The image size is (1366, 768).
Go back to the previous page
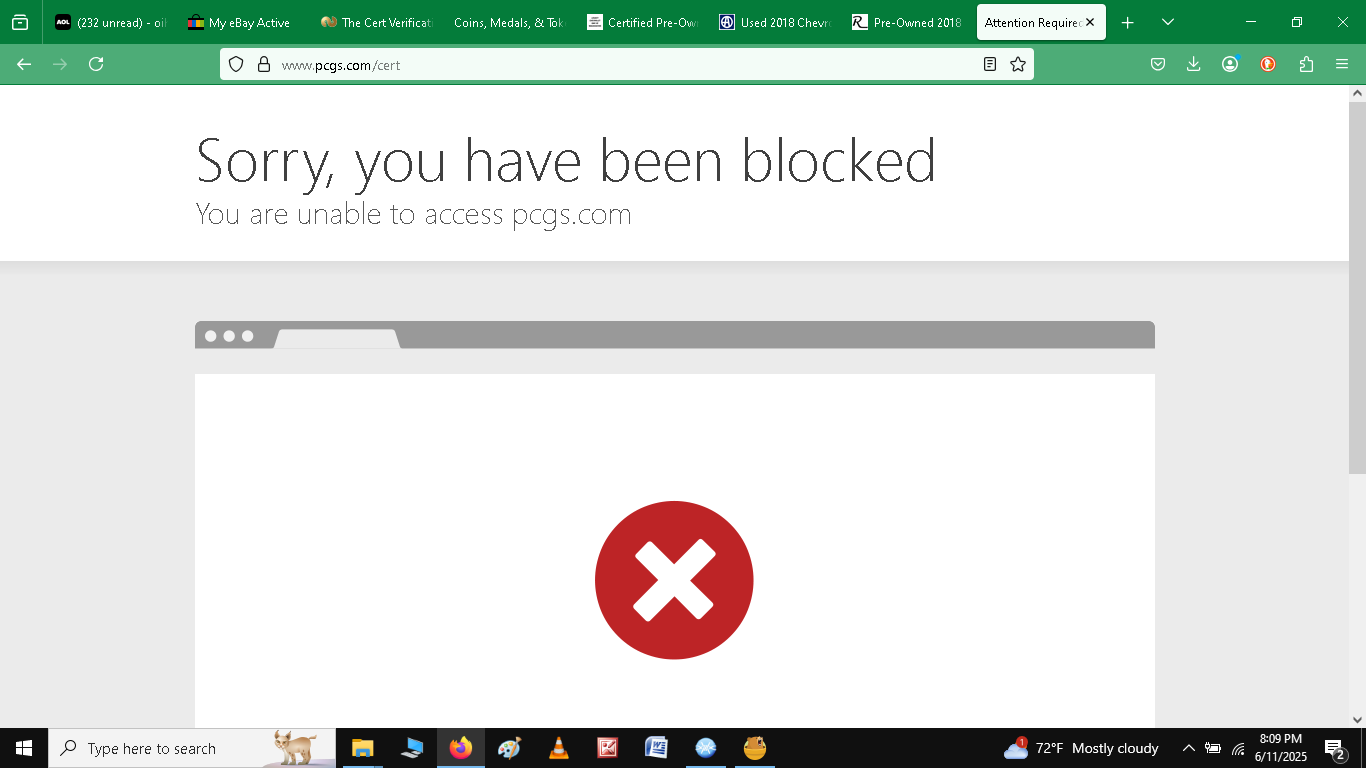pyautogui.click(x=24, y=64)
